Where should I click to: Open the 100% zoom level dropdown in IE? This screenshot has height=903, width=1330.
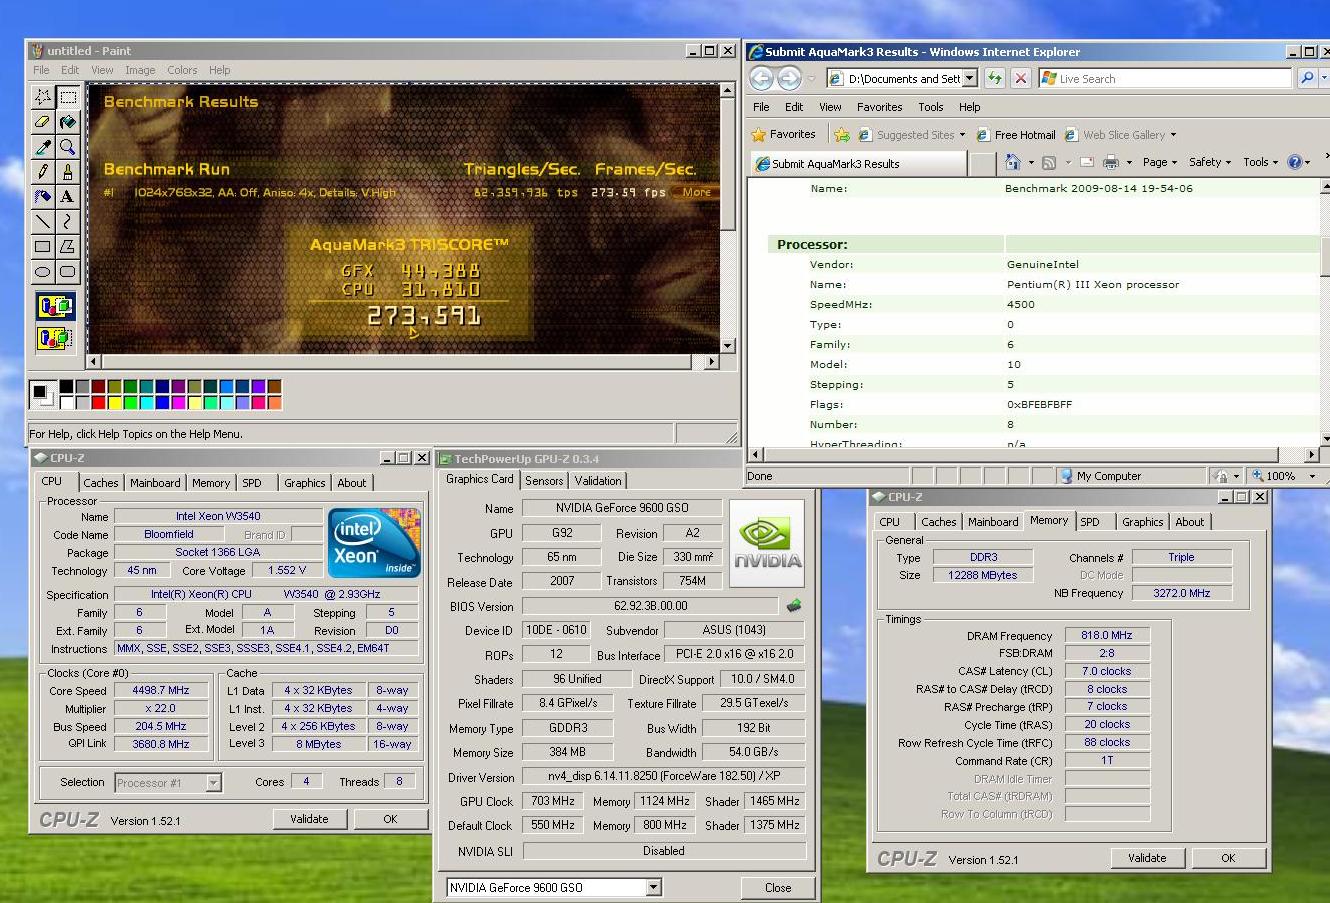tap(1312, 476)
